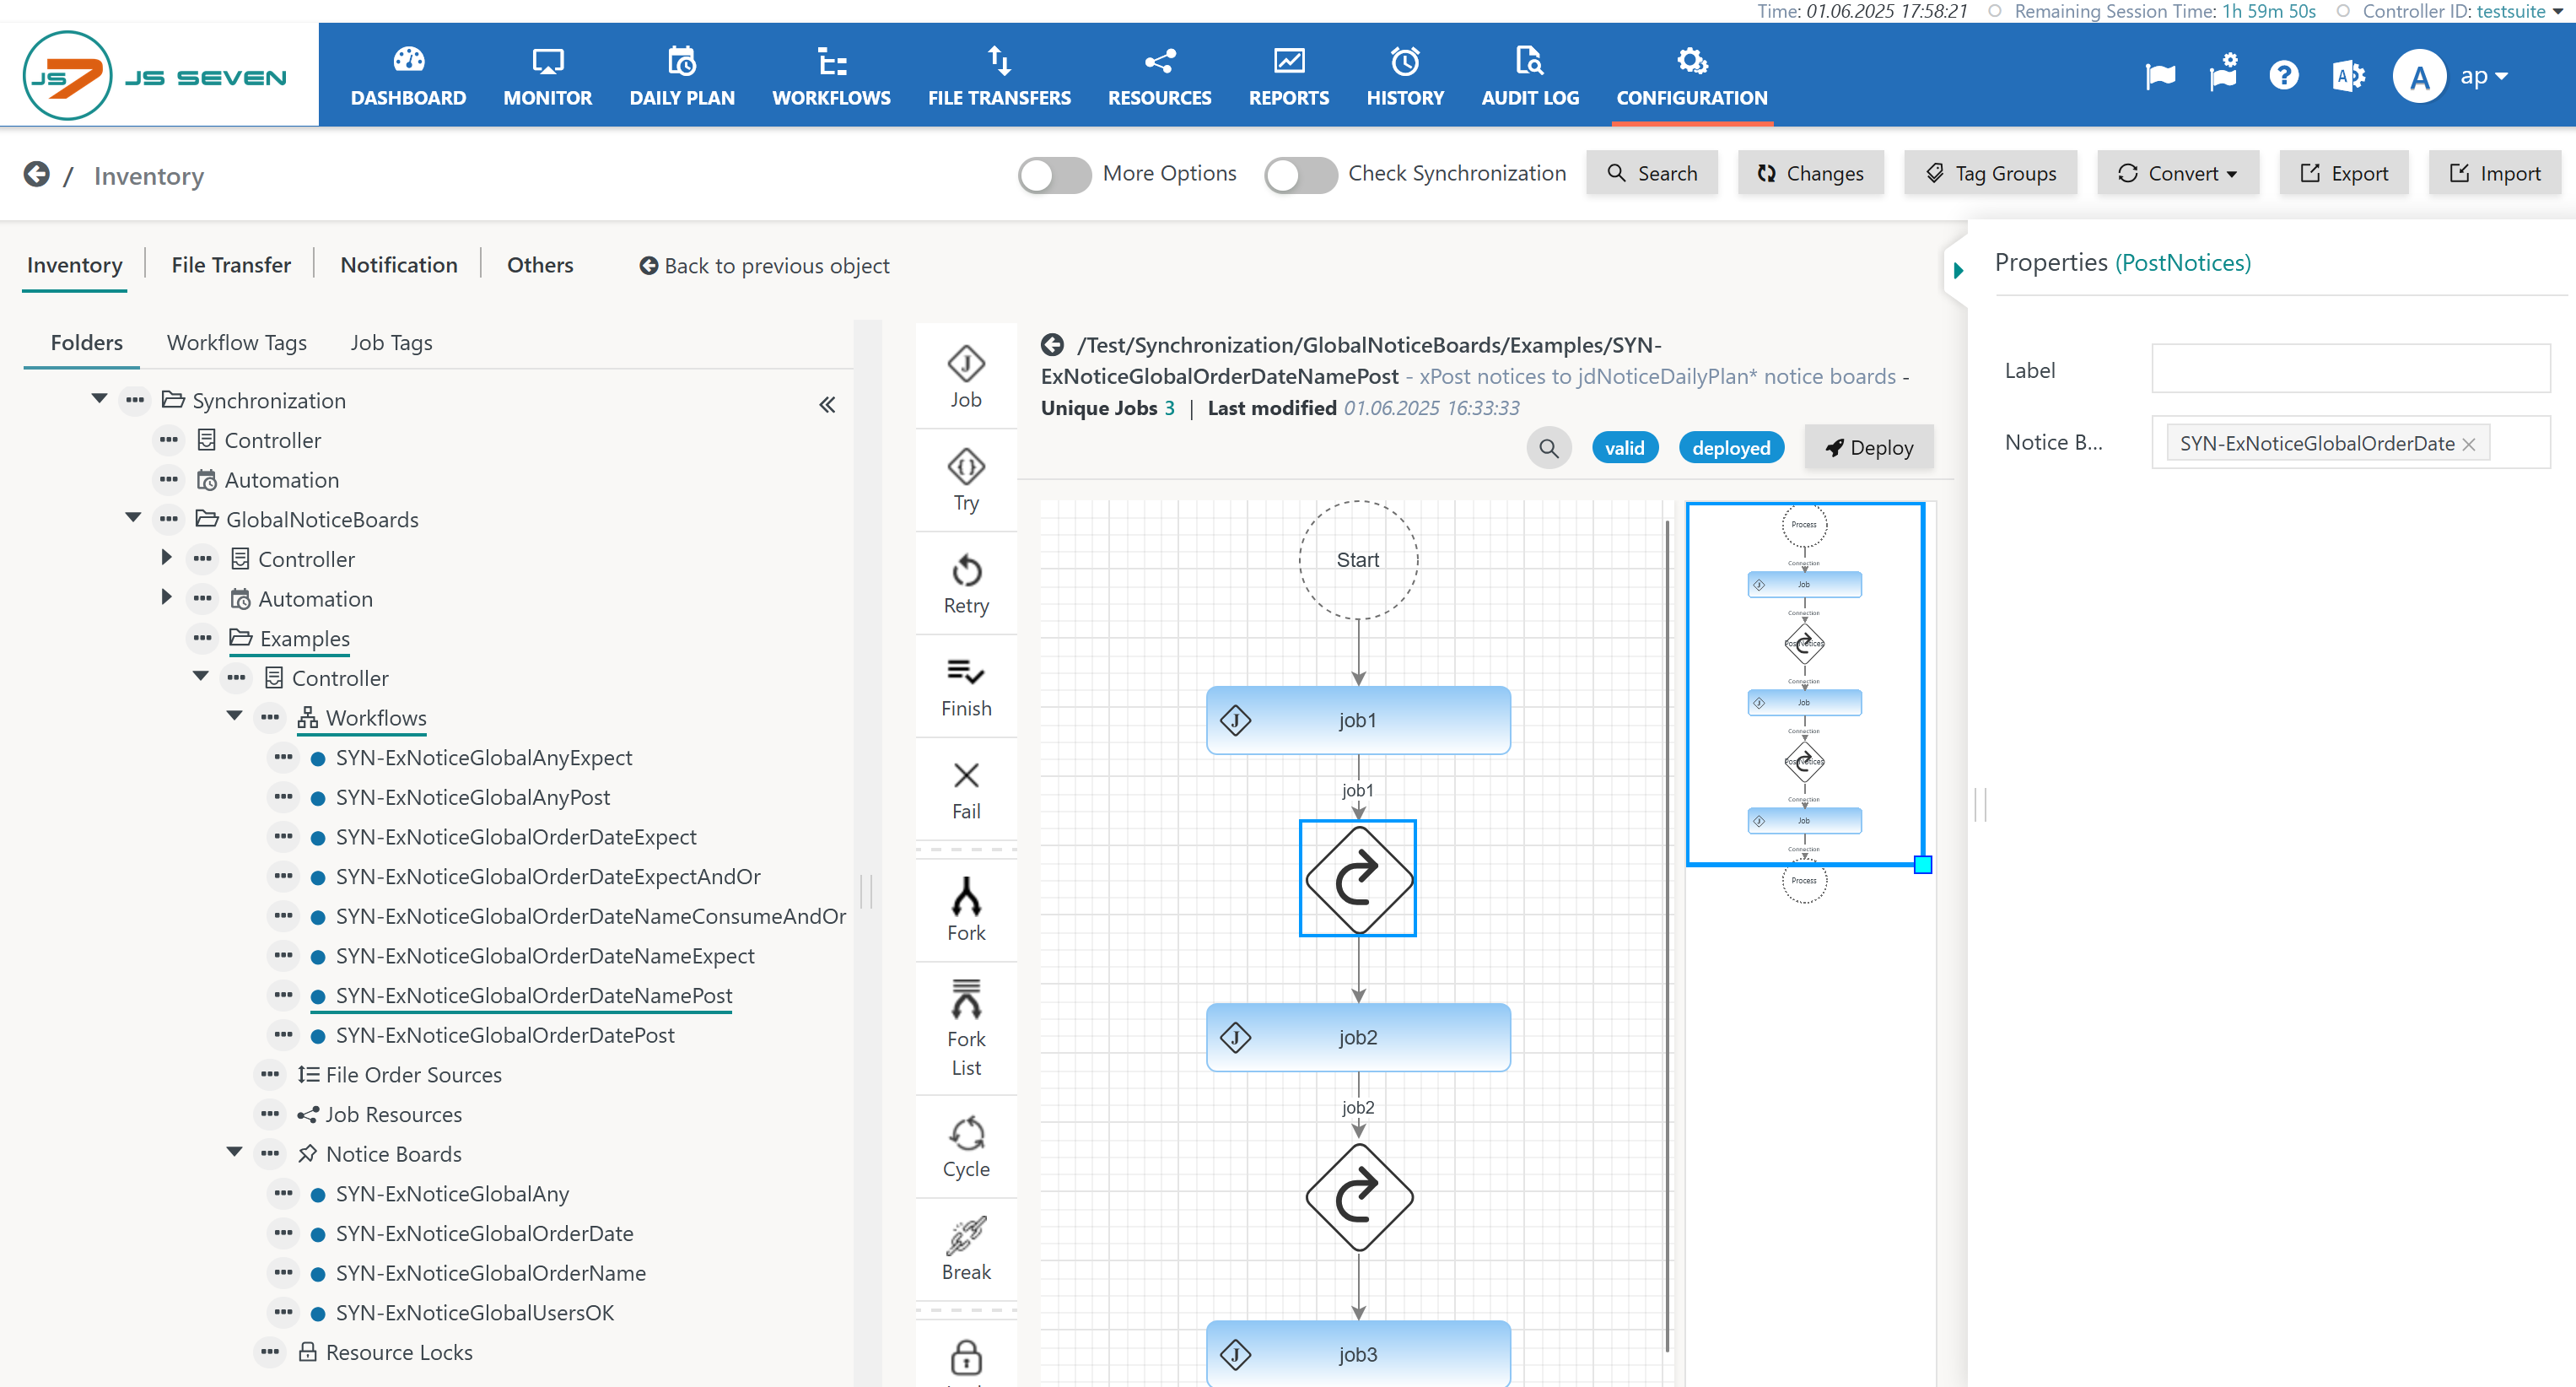This screenshot has height=1387, width=2576.
Task: Open the flag with gear icon in header
Action: [2223, 74]
